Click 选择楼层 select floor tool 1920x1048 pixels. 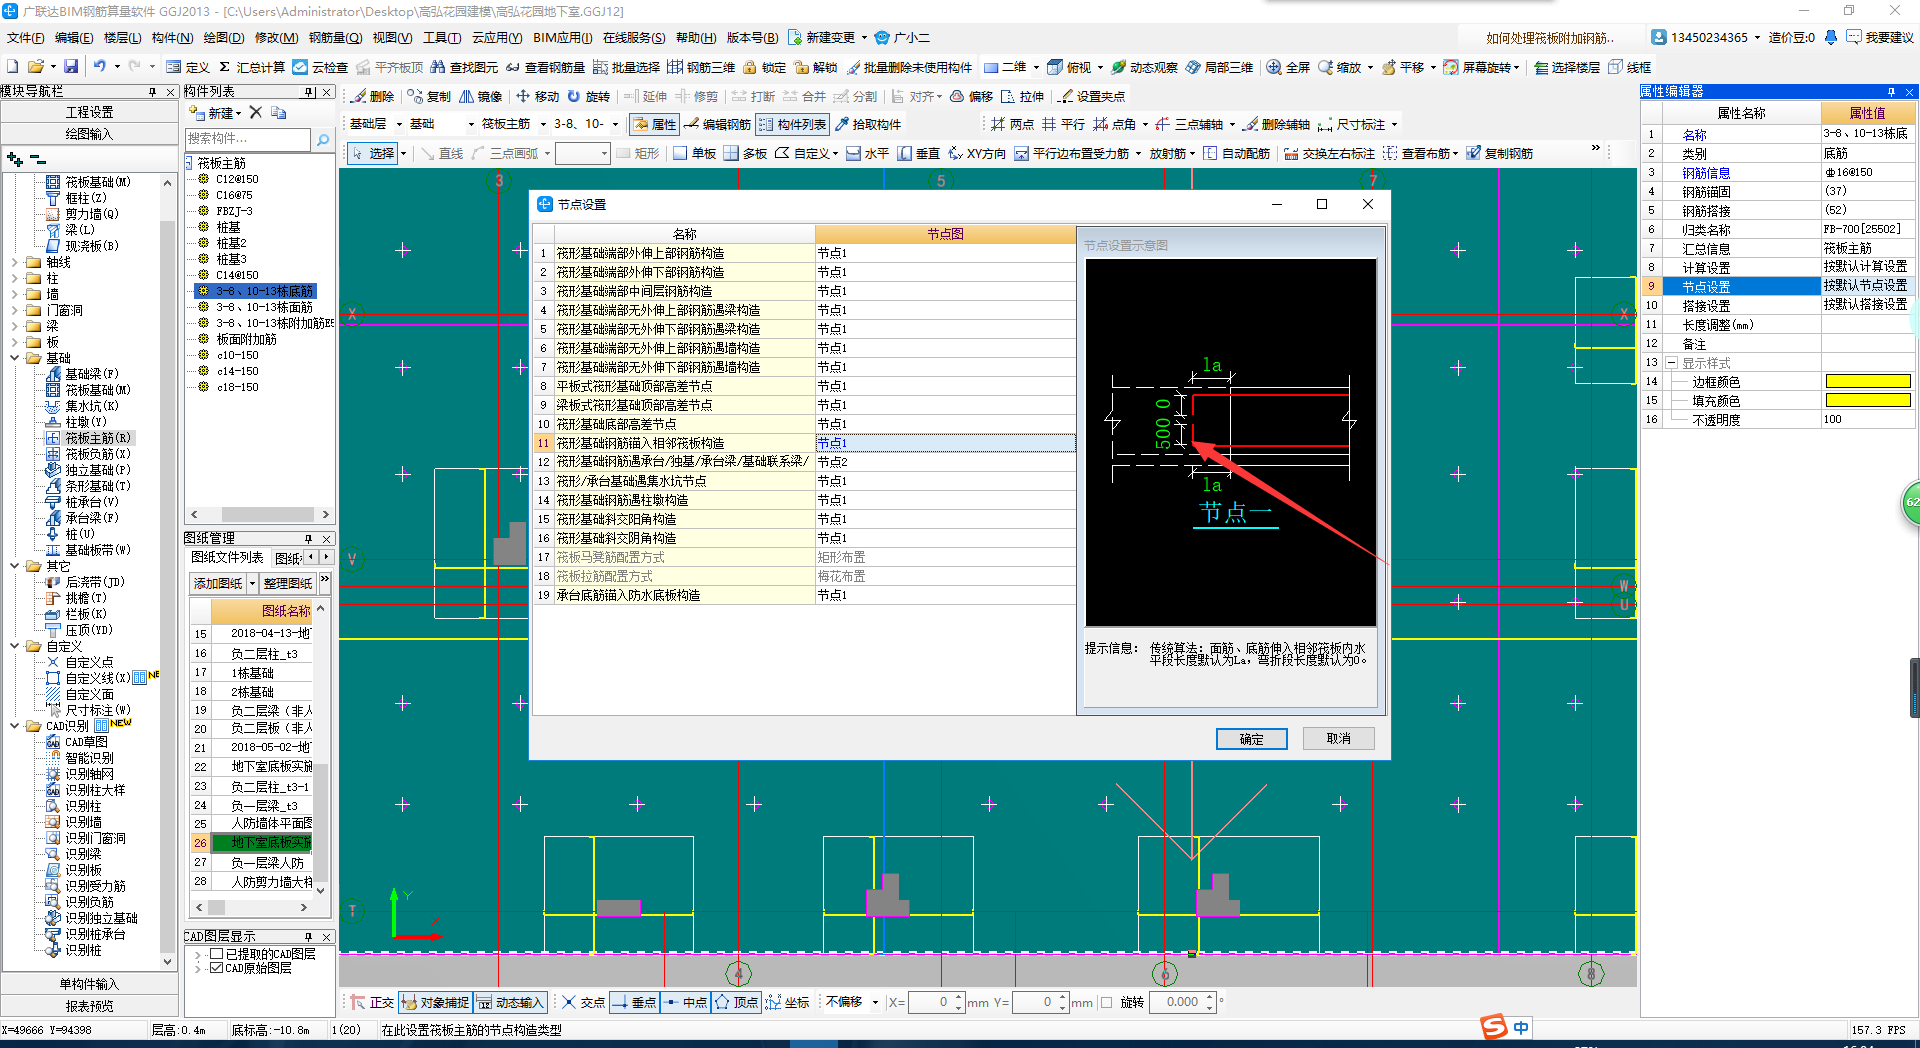tap(1567, 67)
